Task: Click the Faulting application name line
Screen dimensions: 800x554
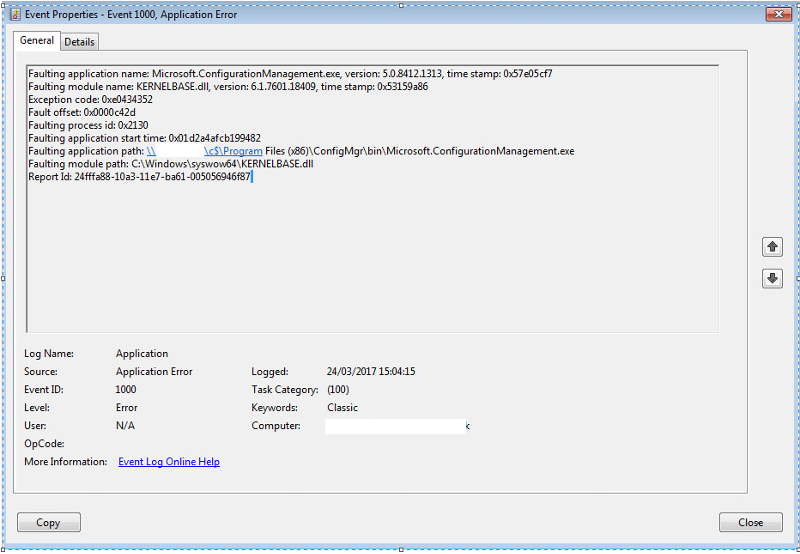Action: pos(290,74)
